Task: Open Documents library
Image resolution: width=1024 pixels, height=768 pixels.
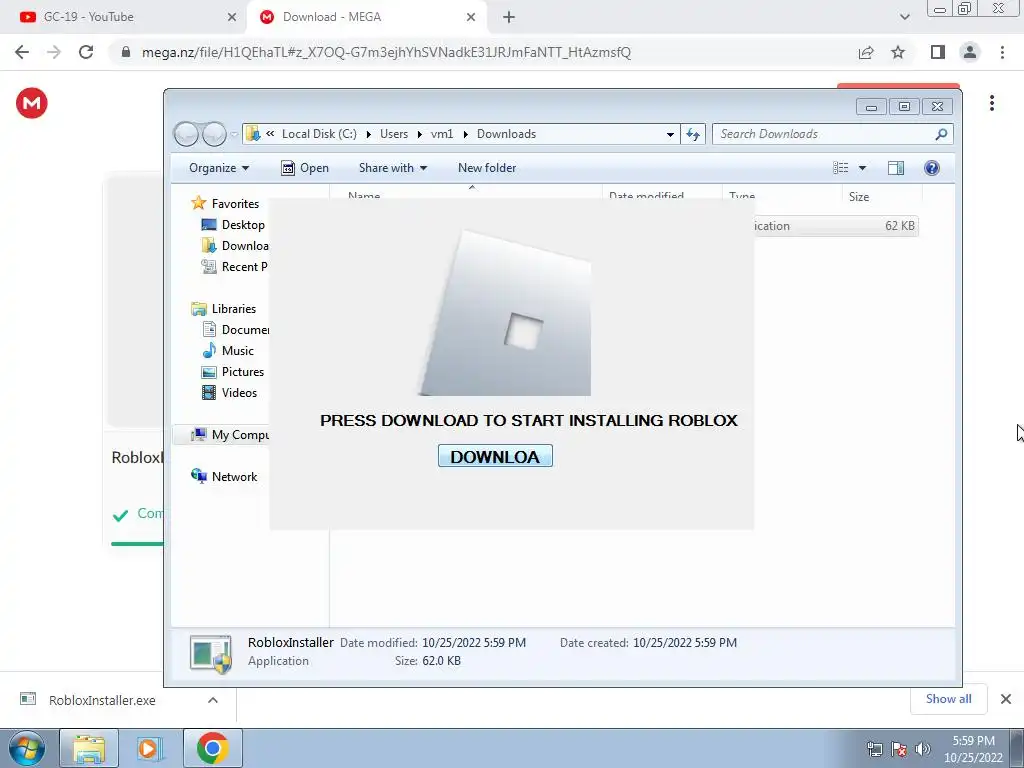Action: pyautogui.click(x=235, y=330)
